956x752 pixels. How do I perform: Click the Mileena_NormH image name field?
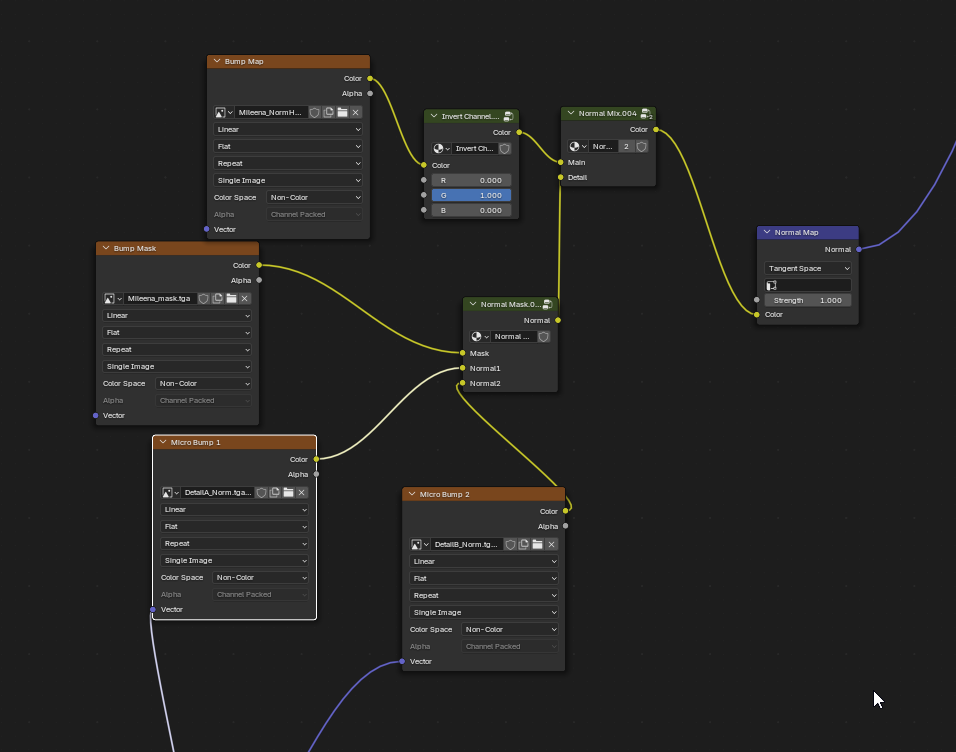[271, 112]
